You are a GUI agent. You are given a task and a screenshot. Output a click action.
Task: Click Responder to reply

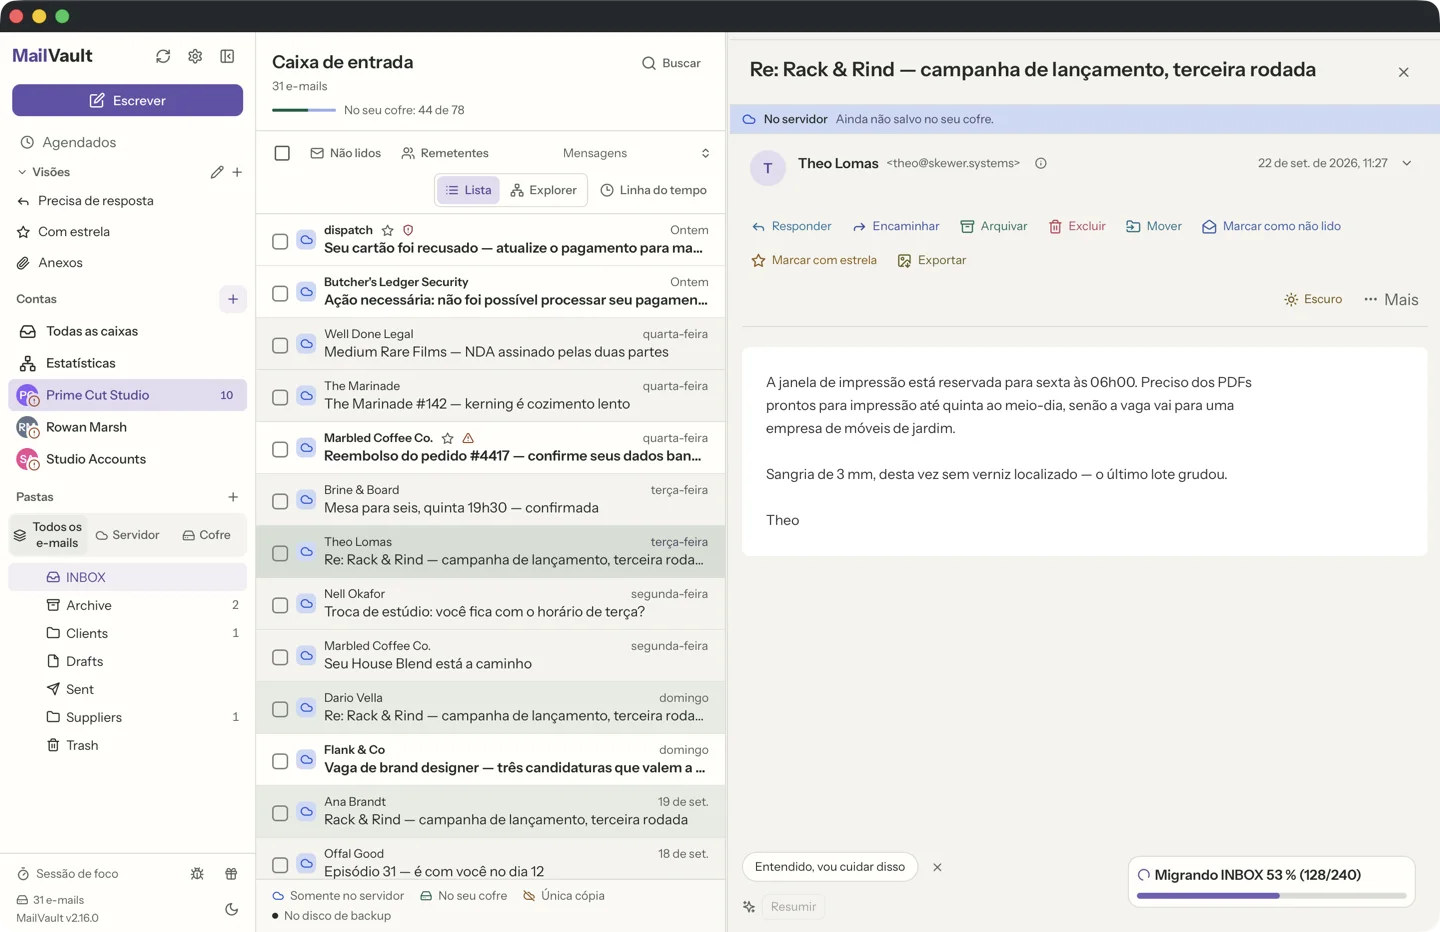click(x=791, y=226)
